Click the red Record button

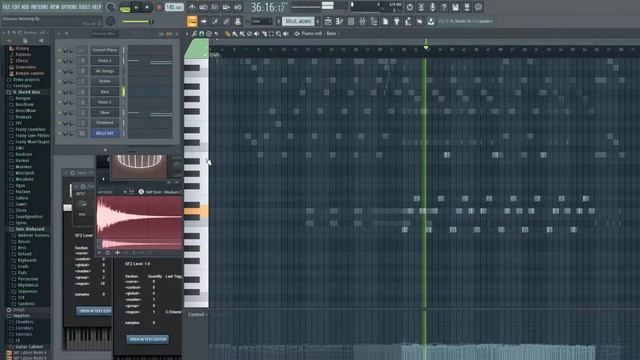point(159,7)
